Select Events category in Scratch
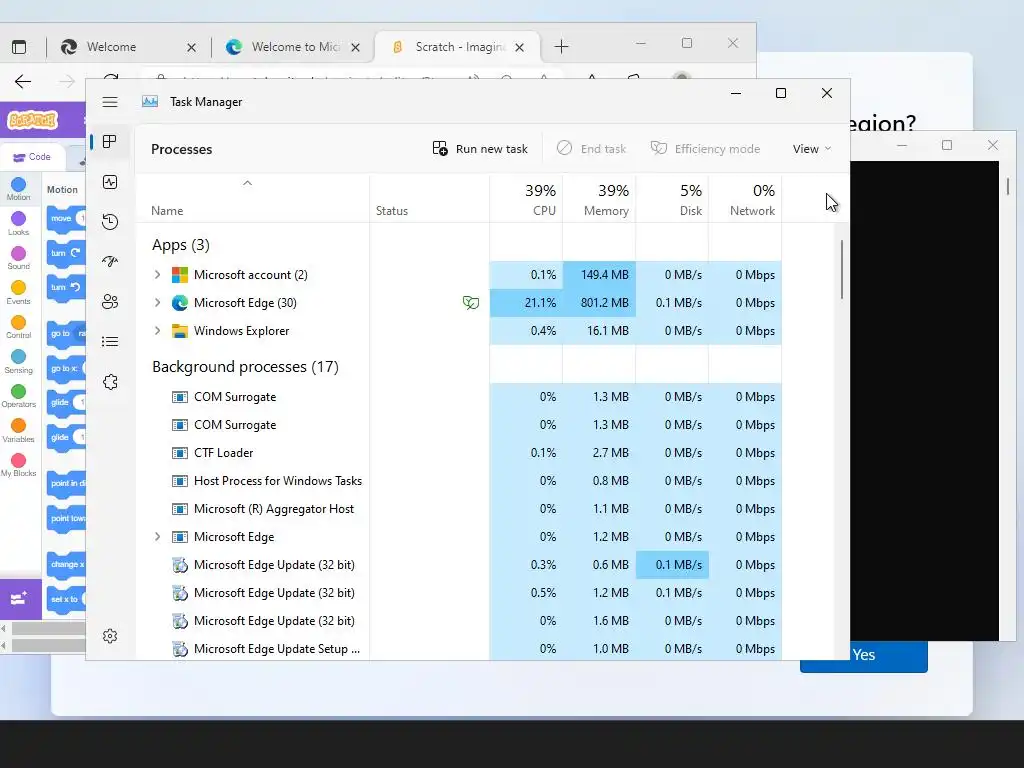The width and height of the screenshot is (1024, 768). point(18,293)
